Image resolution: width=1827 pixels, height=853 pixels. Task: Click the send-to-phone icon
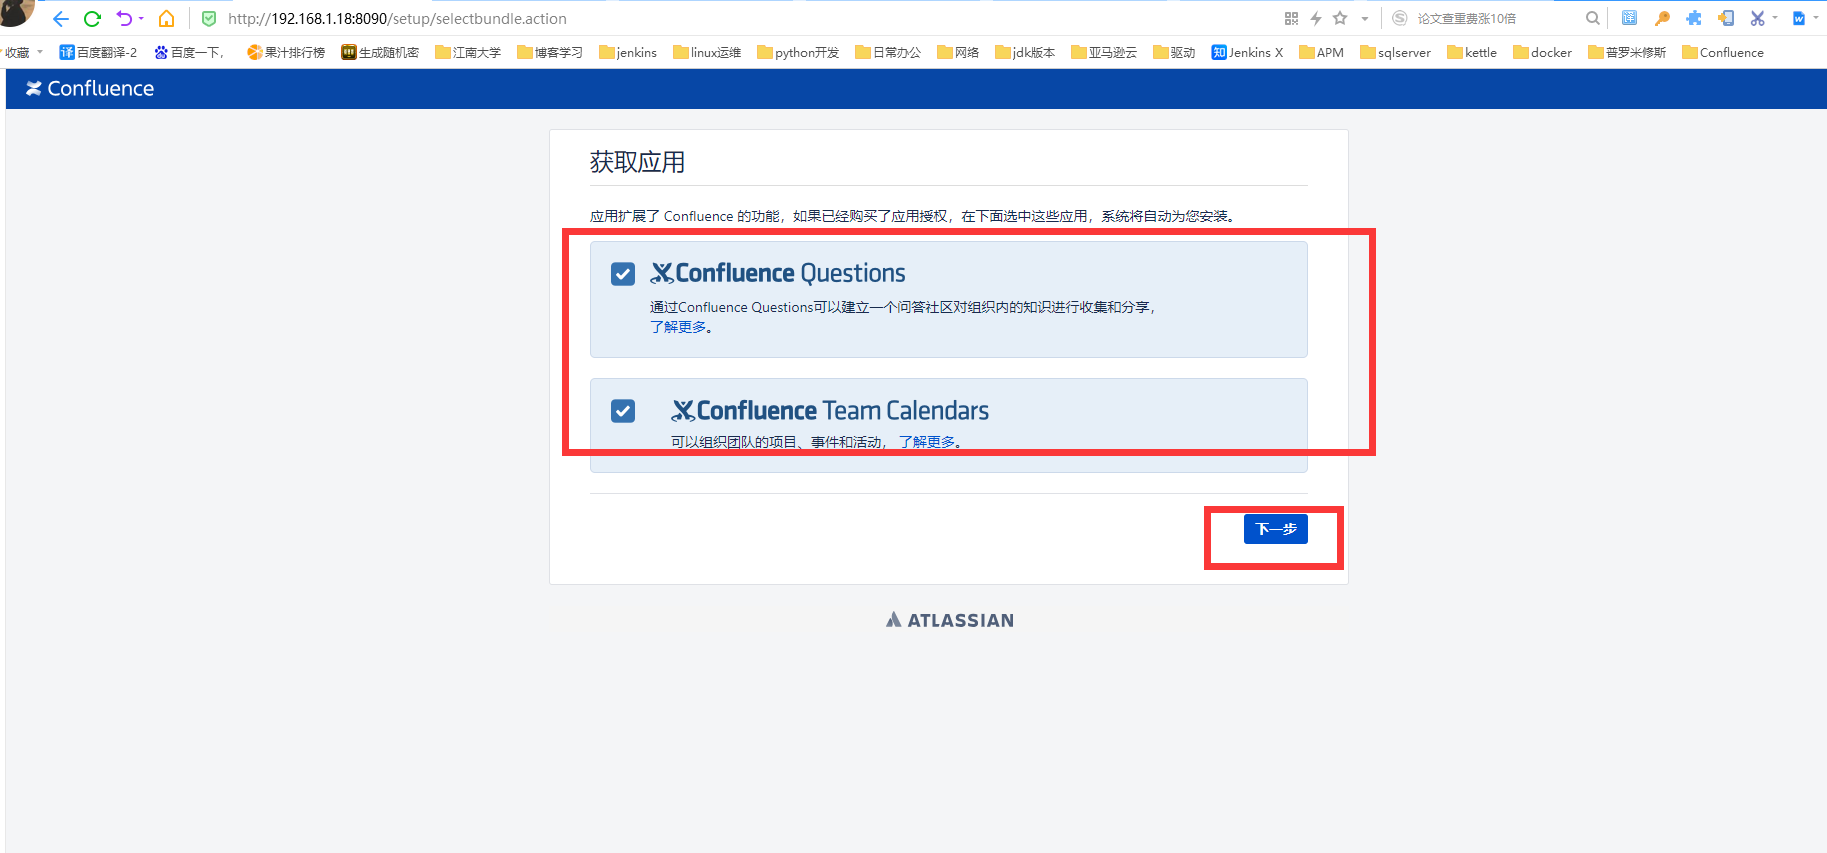1725,18
